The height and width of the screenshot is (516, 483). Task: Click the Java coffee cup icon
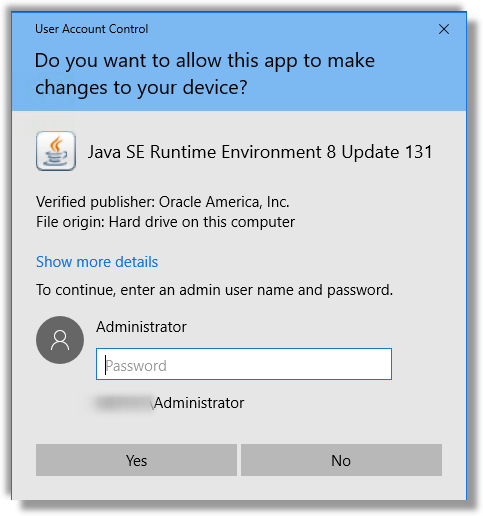[56, 151]
